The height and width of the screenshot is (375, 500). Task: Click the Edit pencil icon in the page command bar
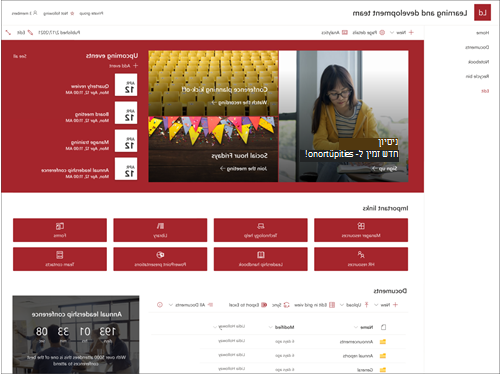[30, 32]
